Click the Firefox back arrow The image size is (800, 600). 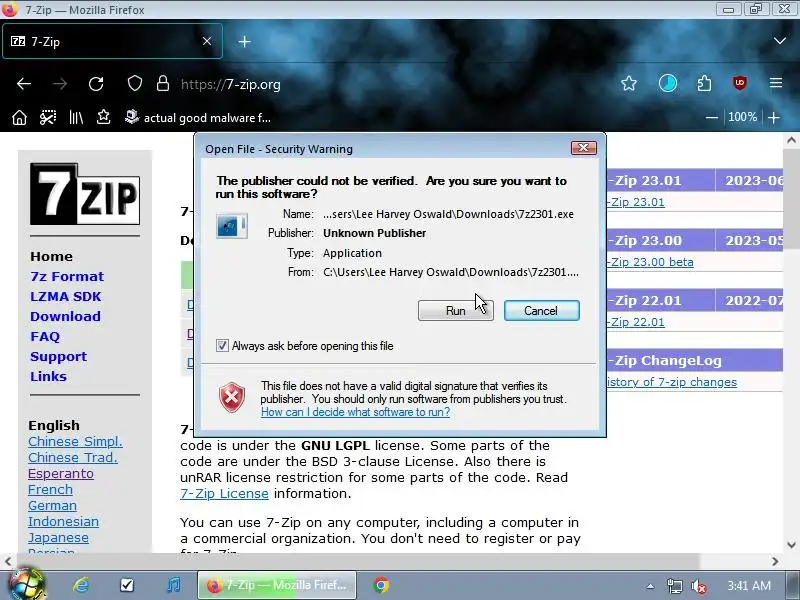tap(24, 84)
